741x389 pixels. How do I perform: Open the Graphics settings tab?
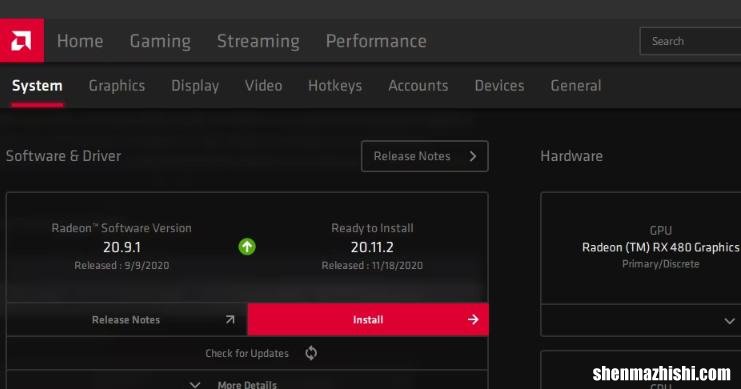[117, 86]
